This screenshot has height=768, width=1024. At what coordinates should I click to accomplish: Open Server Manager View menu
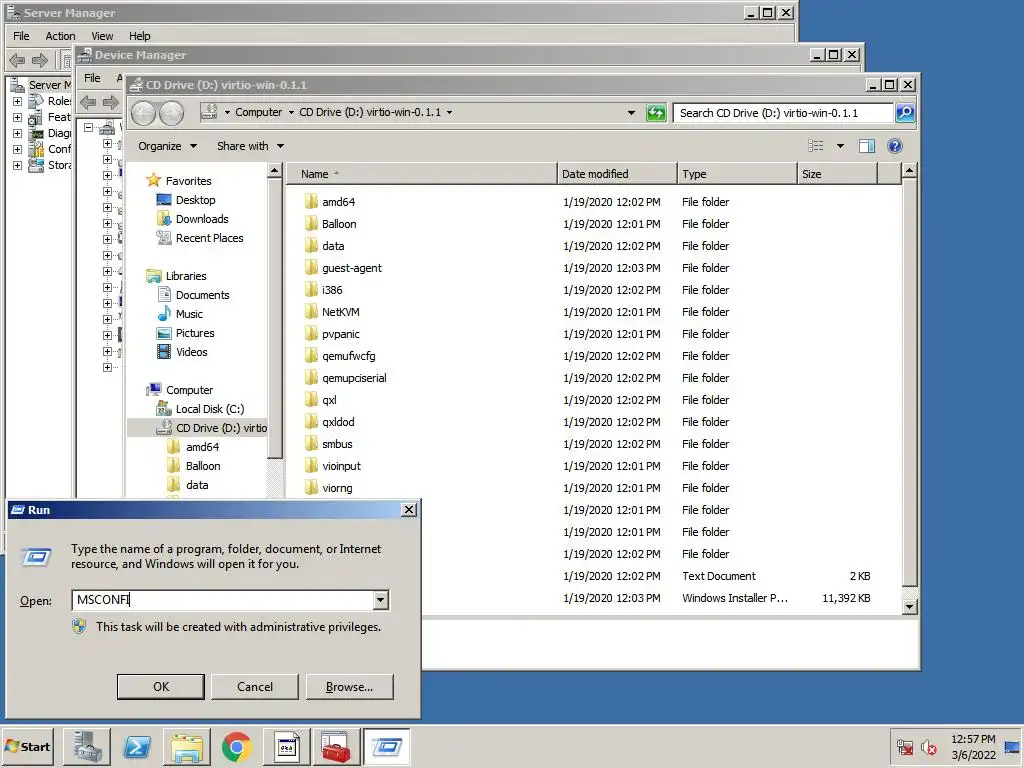[x=102, y=36]
